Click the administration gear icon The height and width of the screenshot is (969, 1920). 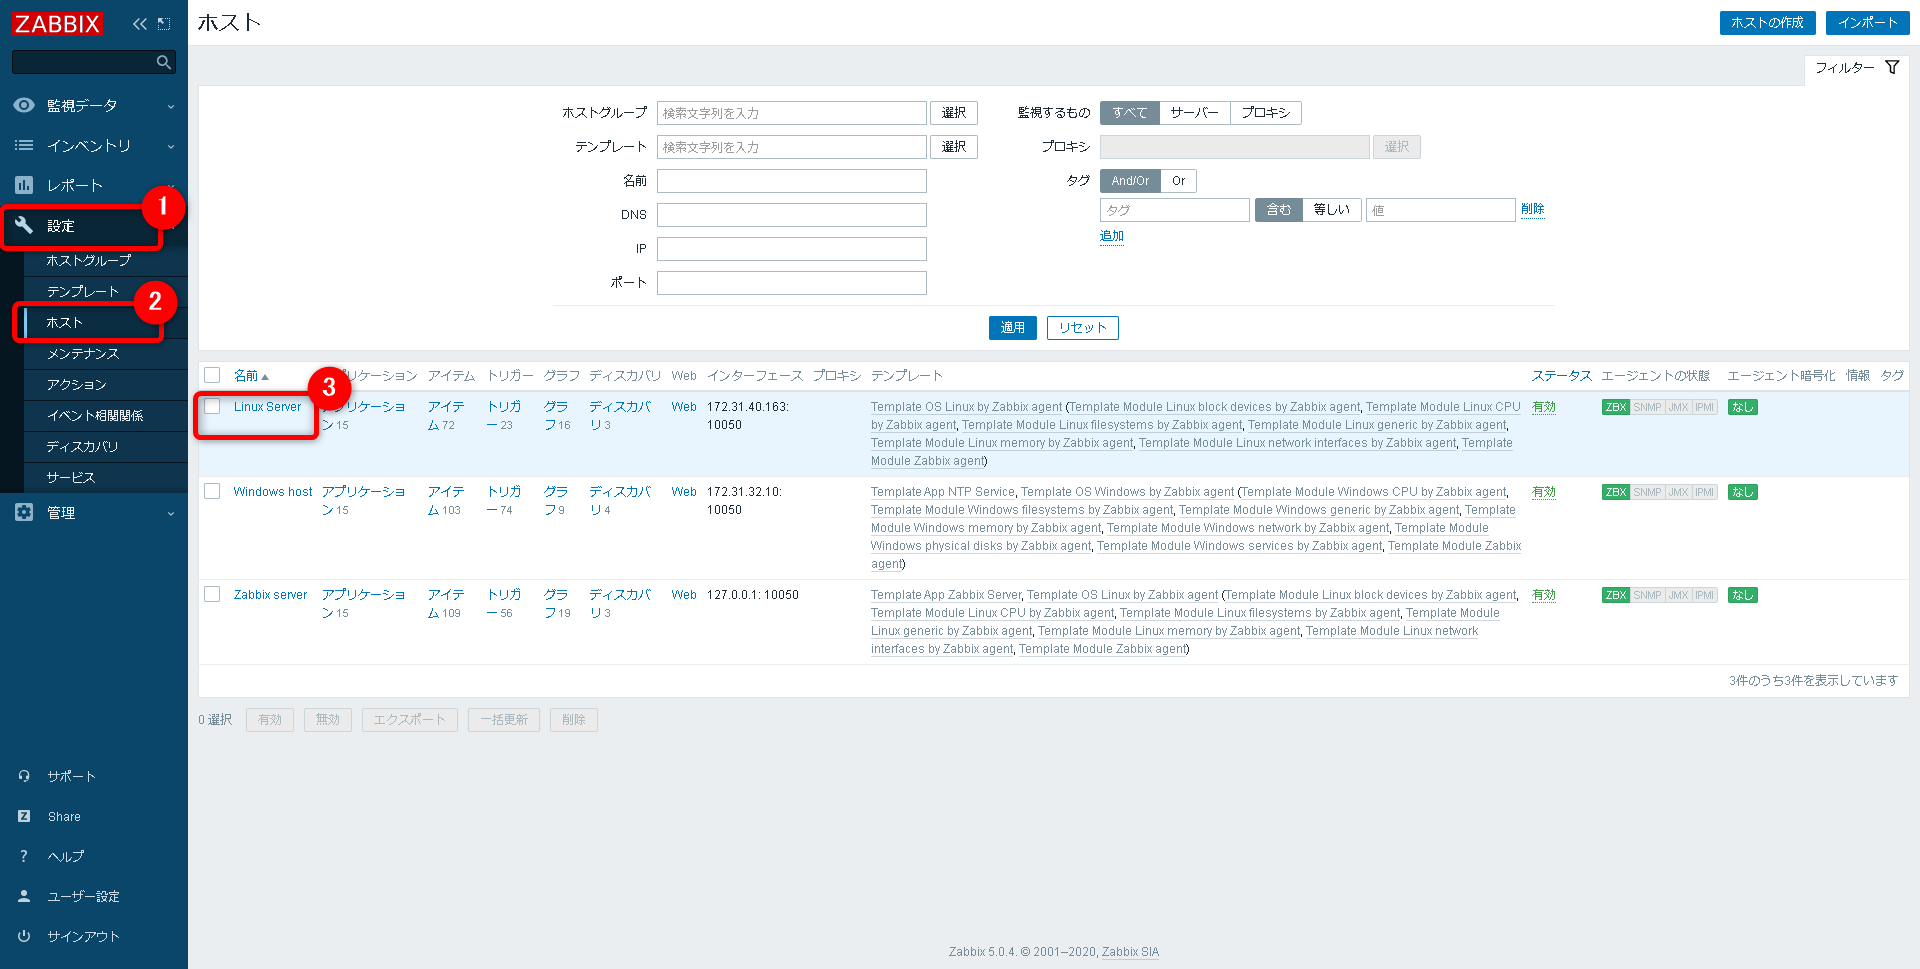coord(24,512)
